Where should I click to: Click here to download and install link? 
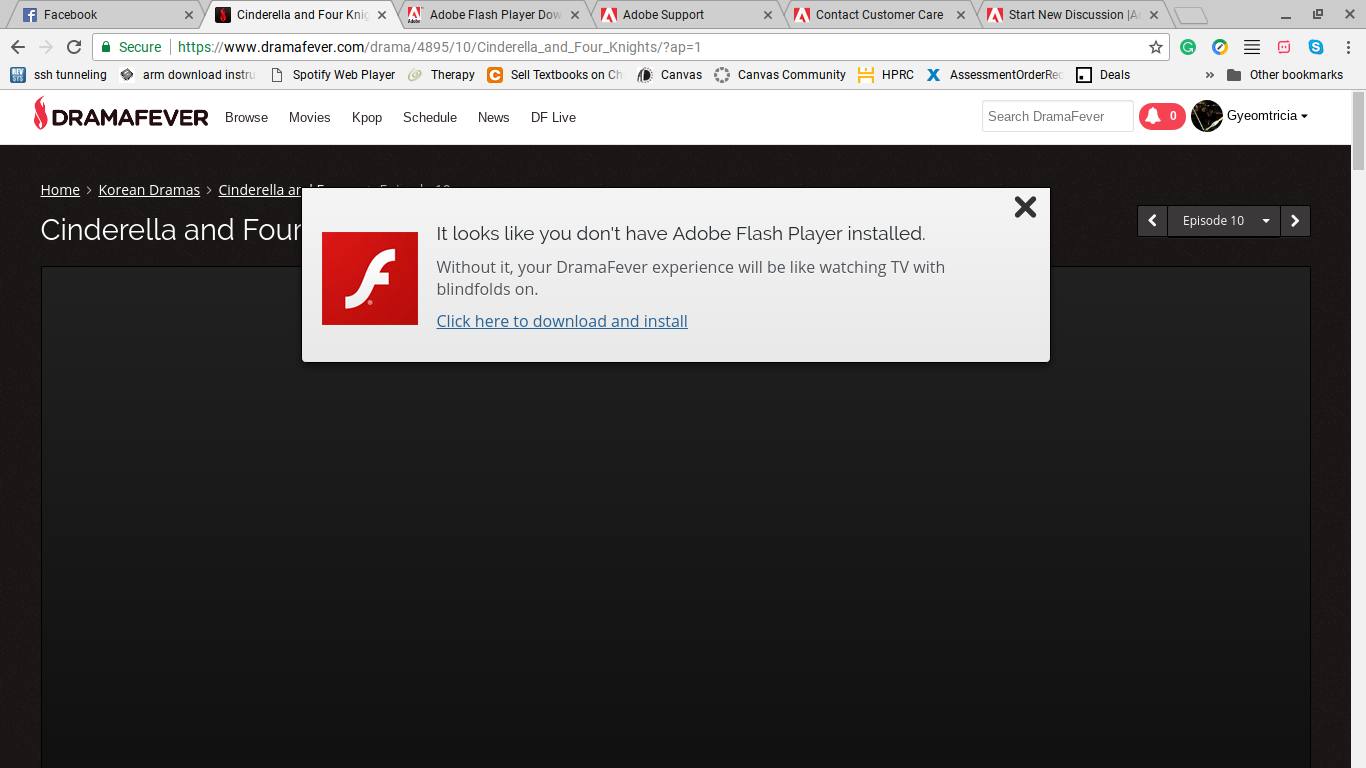click(x=562, y=321)
